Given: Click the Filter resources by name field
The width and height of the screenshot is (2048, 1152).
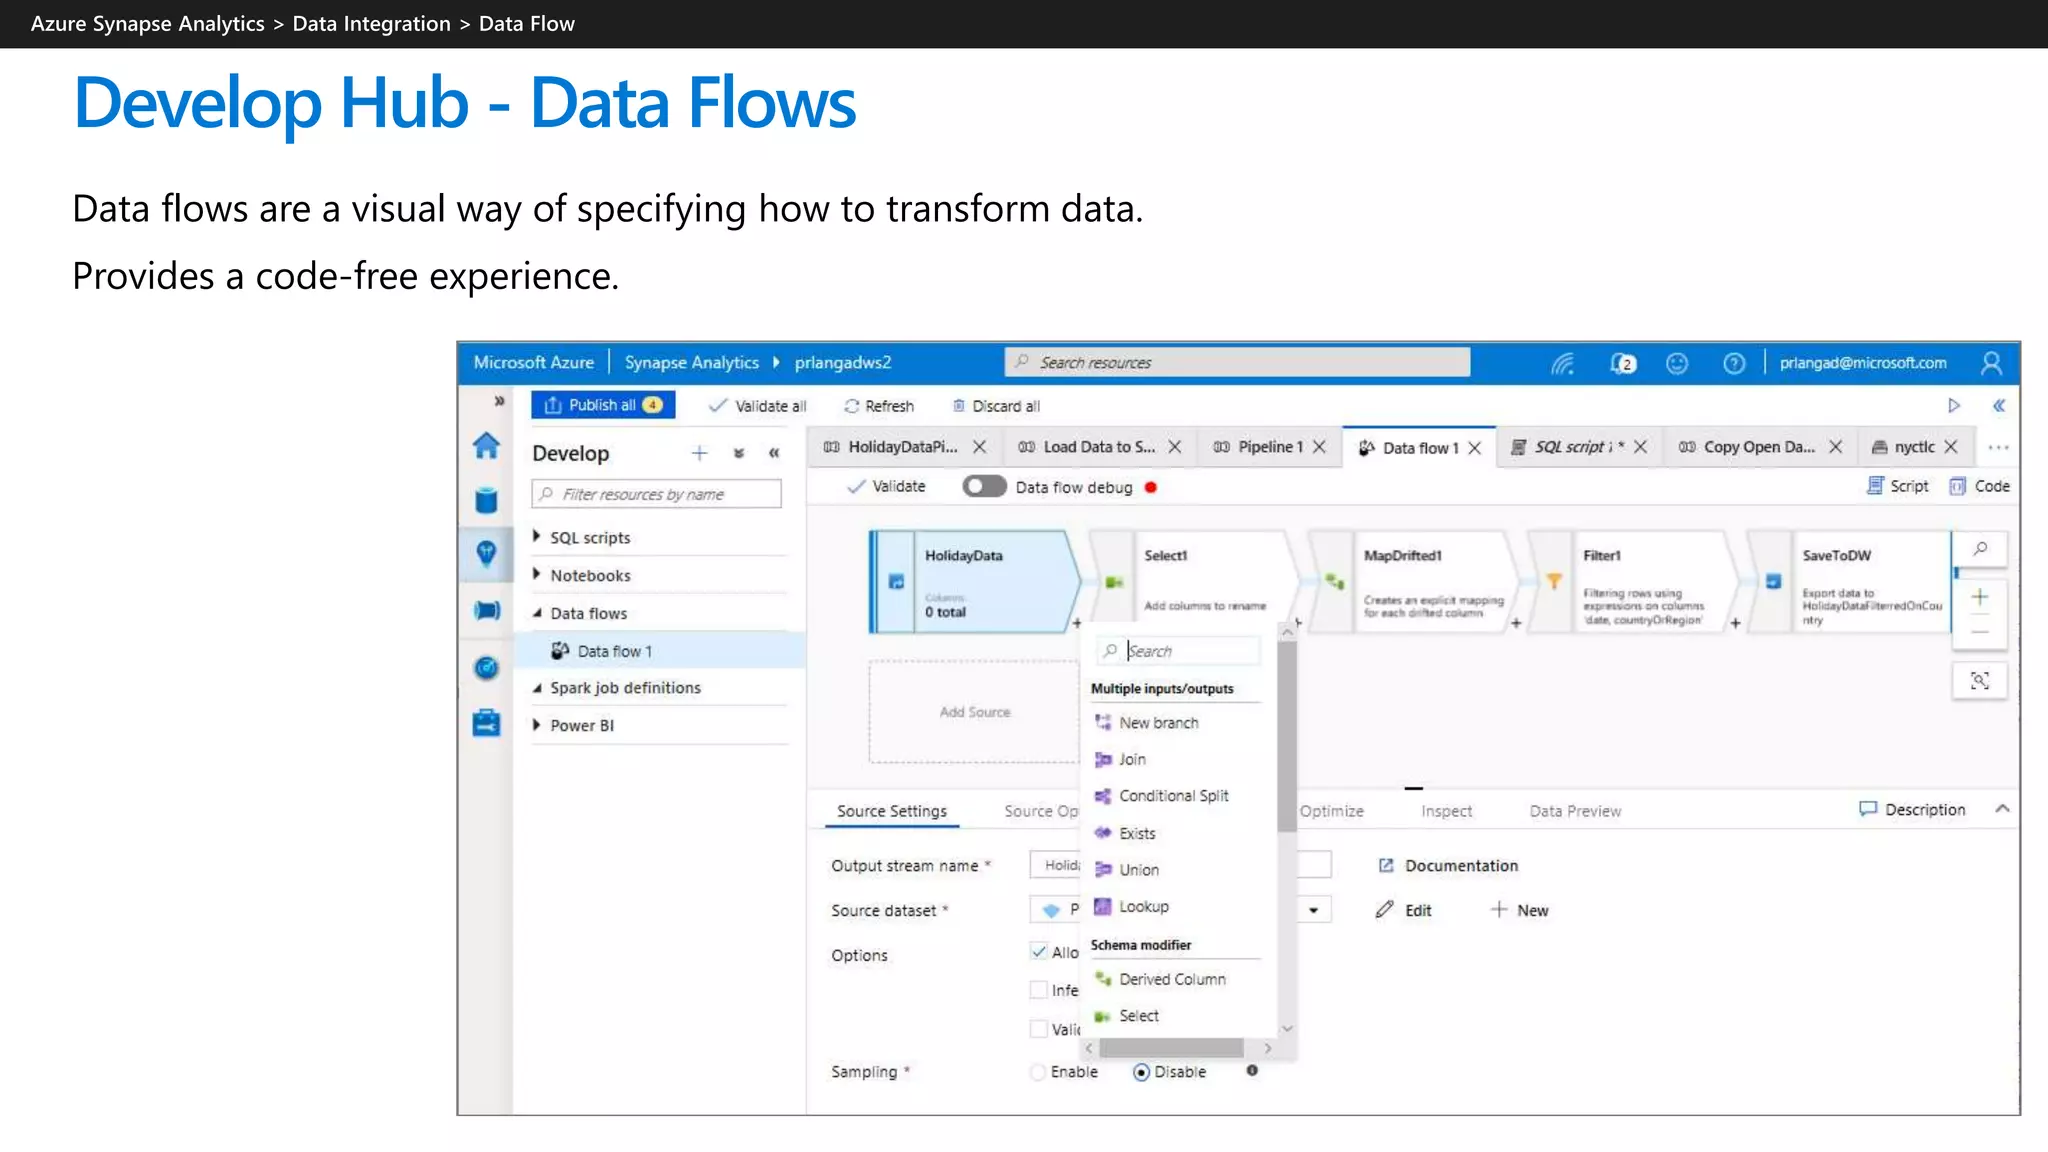Looking at the screenshot, I should (x=657, y=494).
